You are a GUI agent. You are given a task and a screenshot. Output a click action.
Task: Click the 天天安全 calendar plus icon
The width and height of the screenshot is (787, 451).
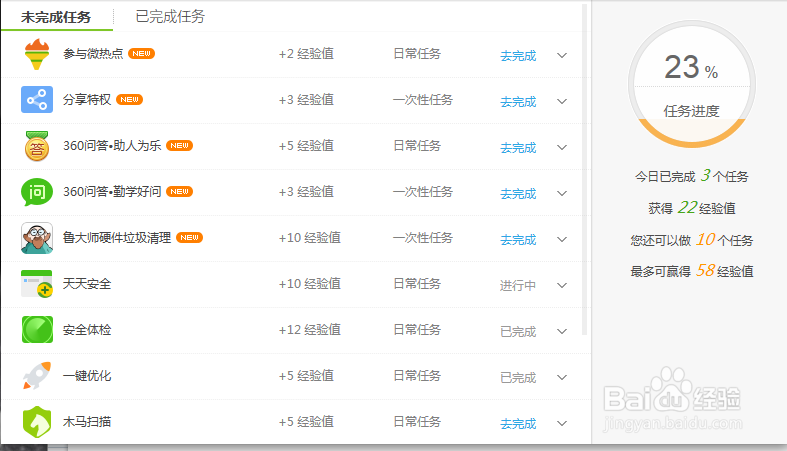coord(37,284)
